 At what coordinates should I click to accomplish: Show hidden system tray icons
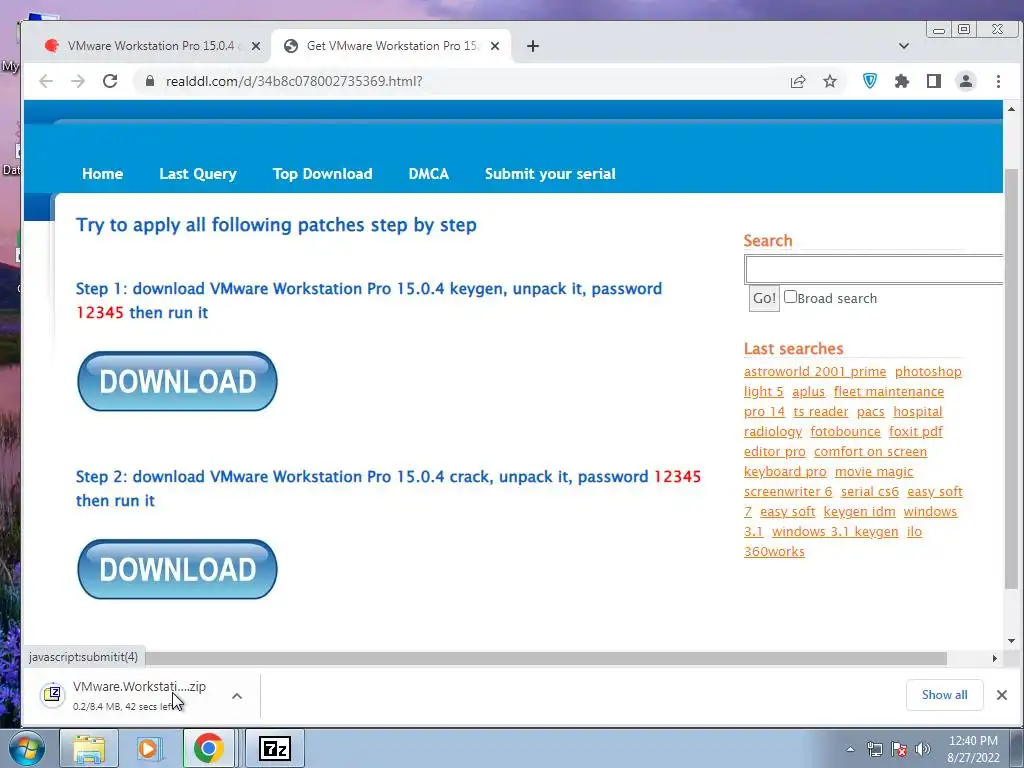point(850,749)
